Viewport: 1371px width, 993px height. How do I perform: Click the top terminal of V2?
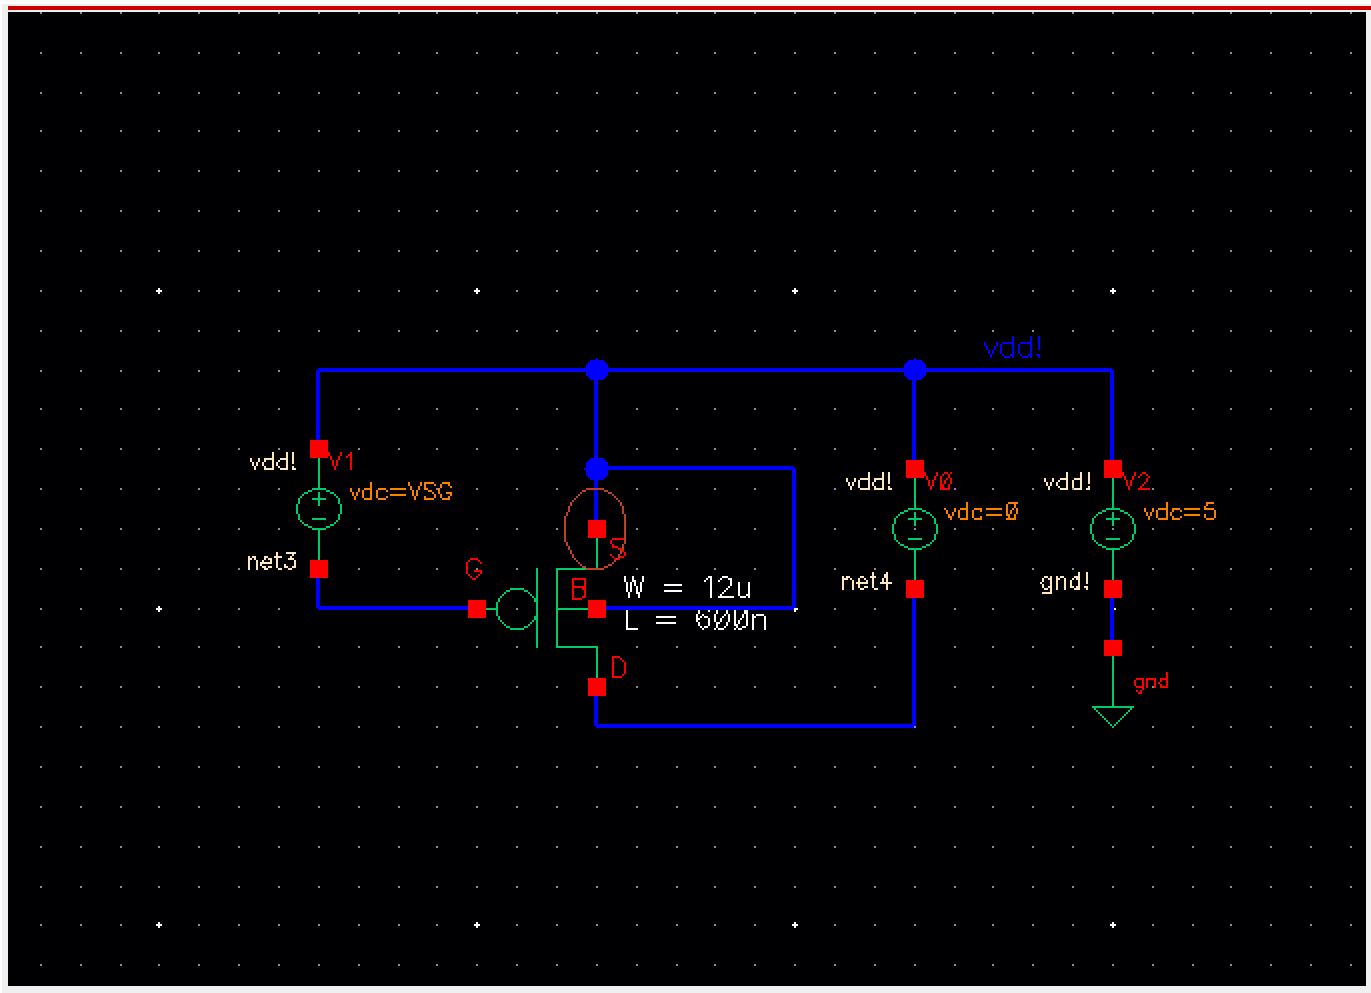(x=1113, y=469)
